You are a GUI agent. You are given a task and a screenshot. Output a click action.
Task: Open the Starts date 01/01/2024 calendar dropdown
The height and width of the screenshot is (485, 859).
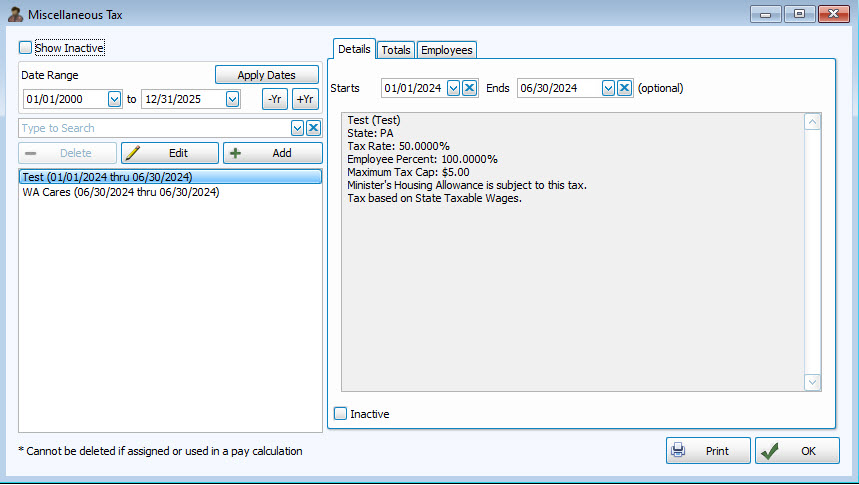453,88
